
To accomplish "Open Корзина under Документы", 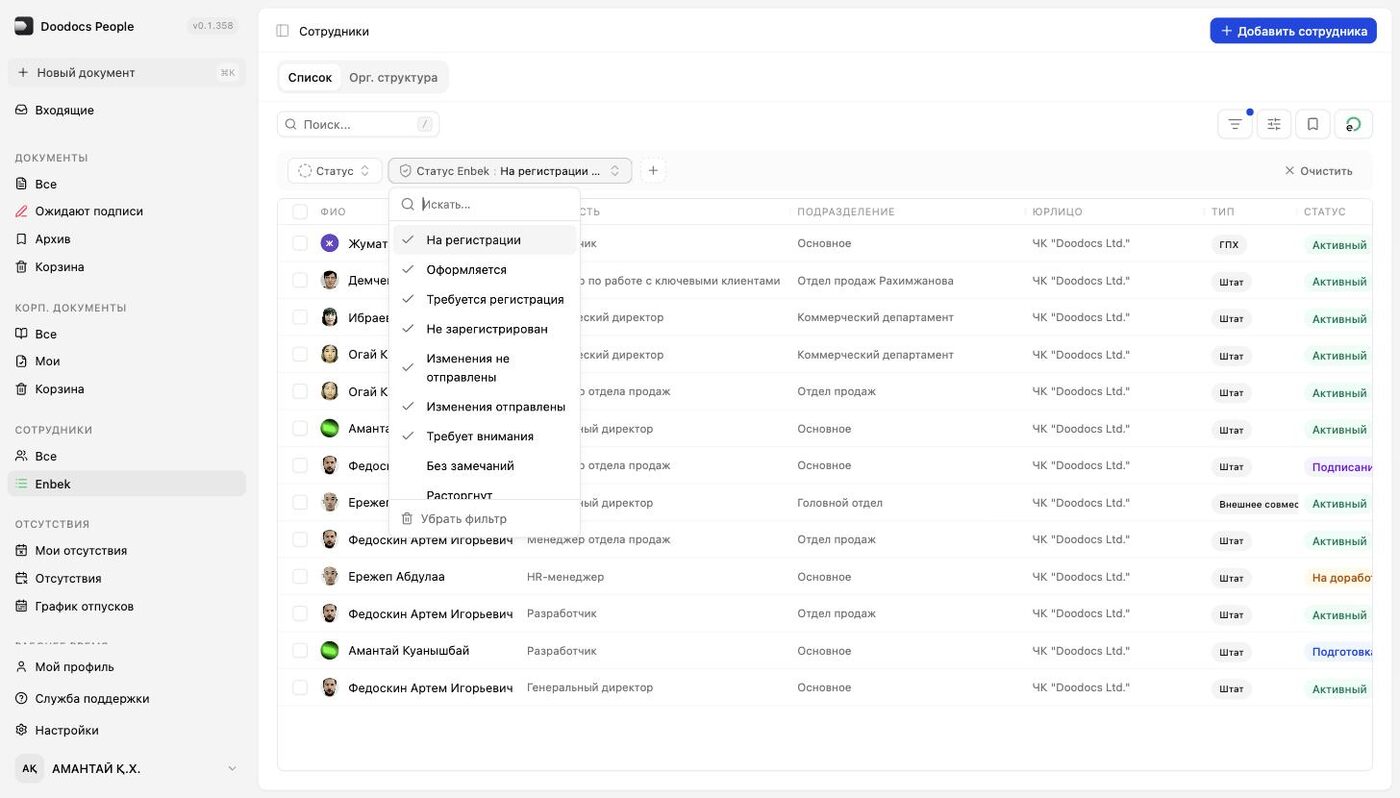I will tap(126, 267).
